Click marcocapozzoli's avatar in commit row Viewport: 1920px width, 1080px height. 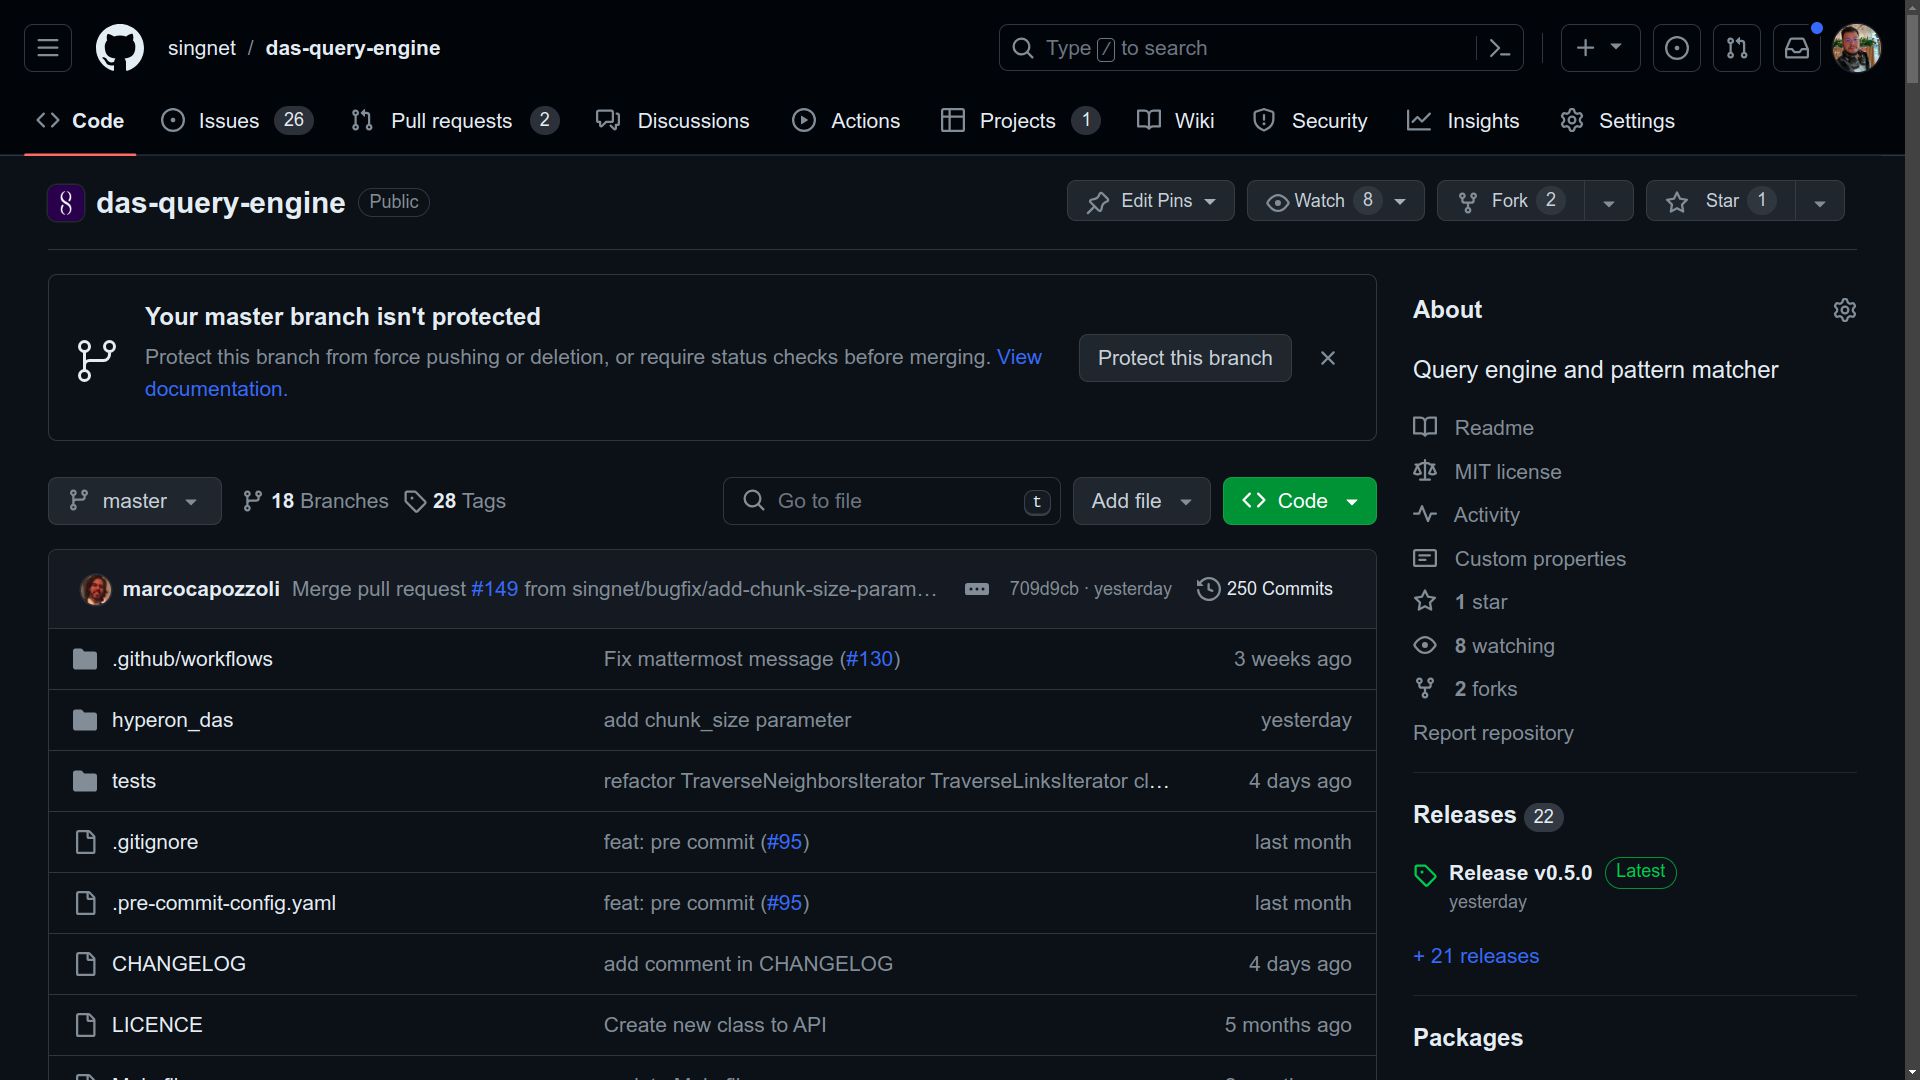[96, 589]
